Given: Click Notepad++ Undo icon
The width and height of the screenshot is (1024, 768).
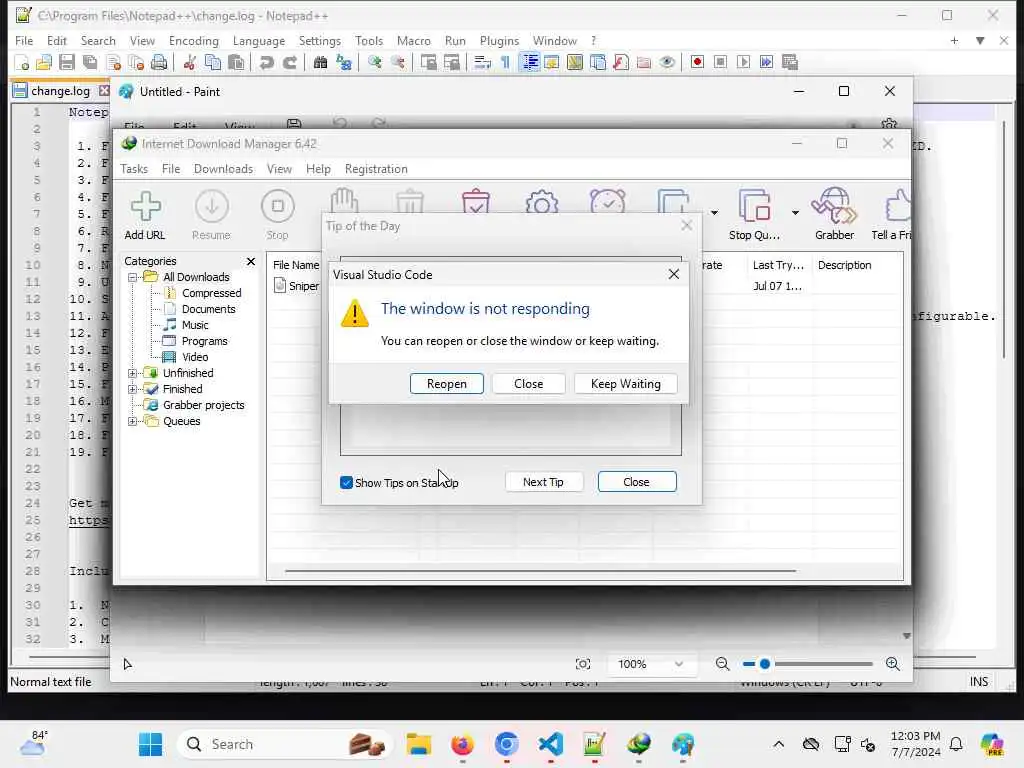Looking at the screenshot, I should [266, 63].
